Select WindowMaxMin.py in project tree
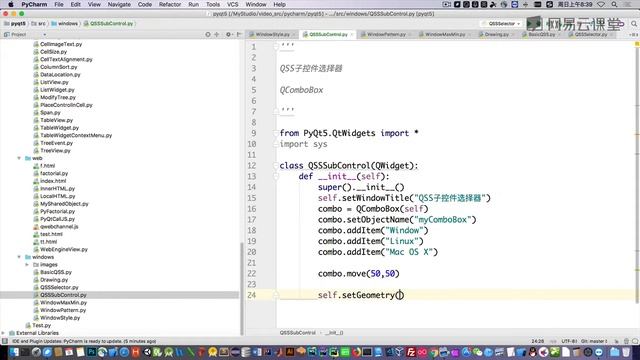 [63, 303]
